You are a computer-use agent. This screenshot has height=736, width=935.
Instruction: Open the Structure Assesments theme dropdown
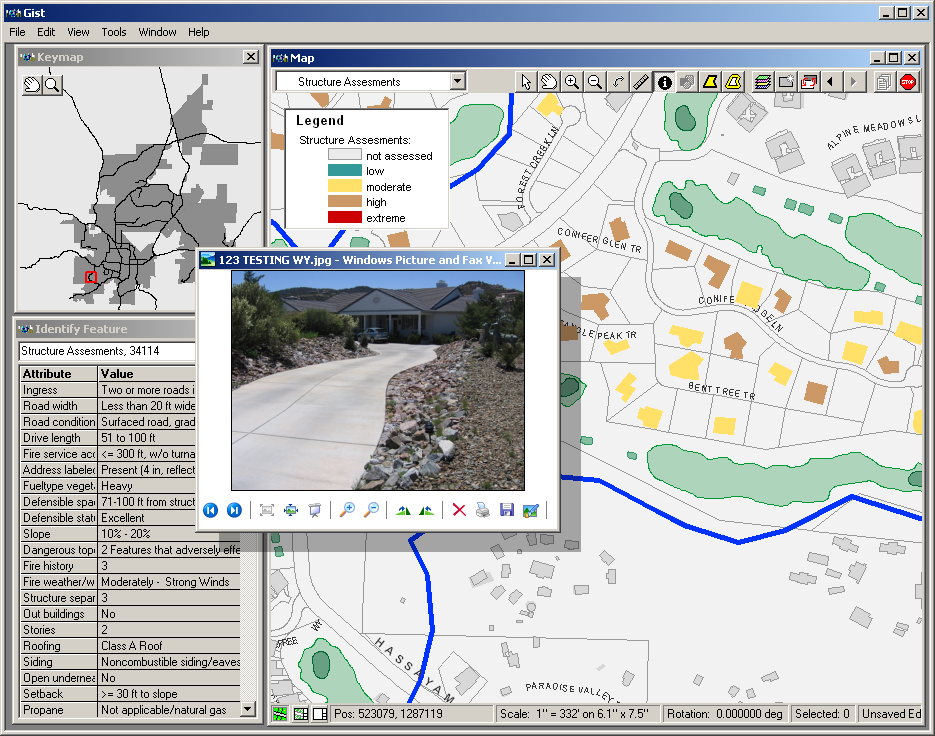458,81
